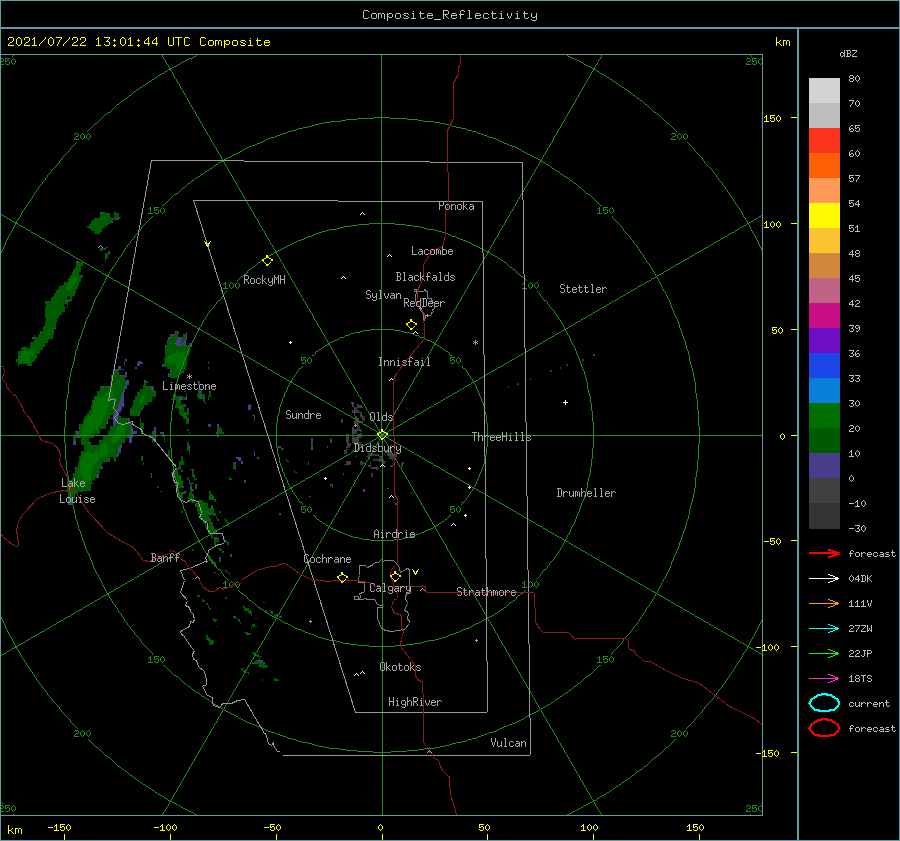Viewport: 900px width, 841px height.
Task: Click the Okotoks label
Action: [400, 667]
